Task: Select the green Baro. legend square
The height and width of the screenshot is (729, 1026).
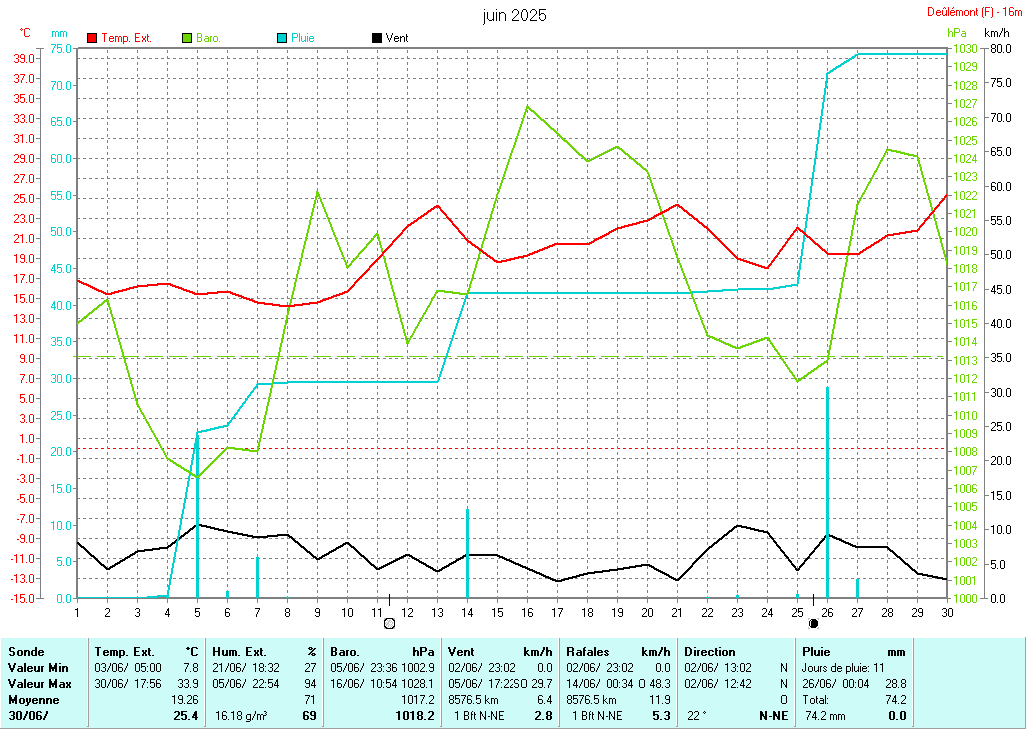Action: 187,38
